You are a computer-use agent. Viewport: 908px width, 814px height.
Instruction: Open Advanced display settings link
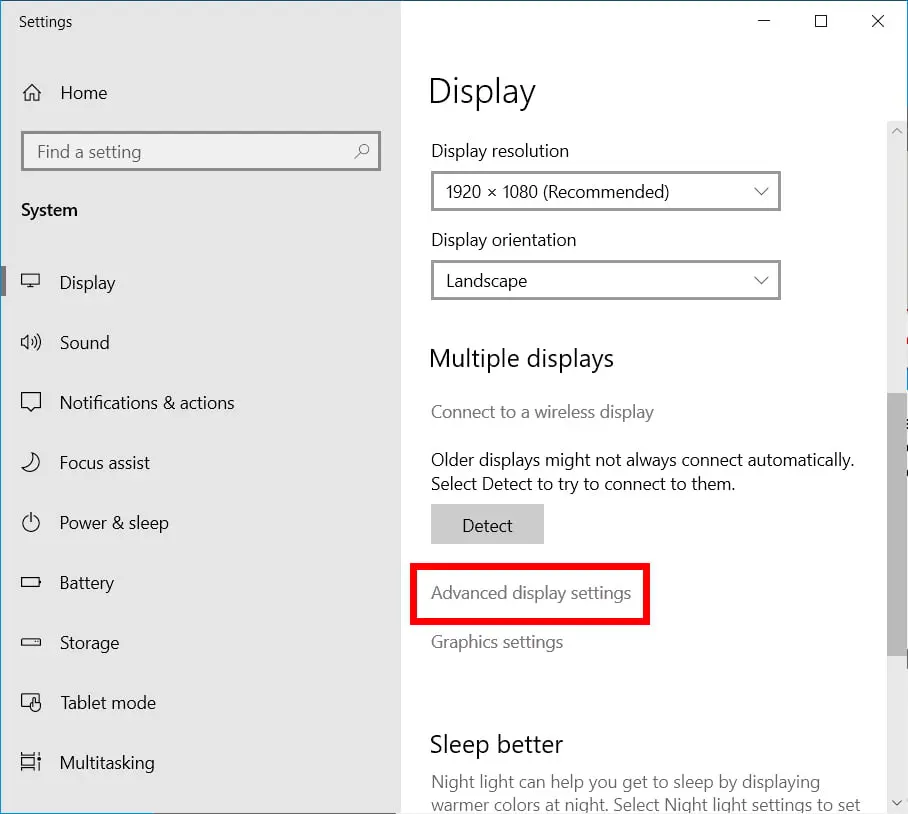click(x=530, y=593)
